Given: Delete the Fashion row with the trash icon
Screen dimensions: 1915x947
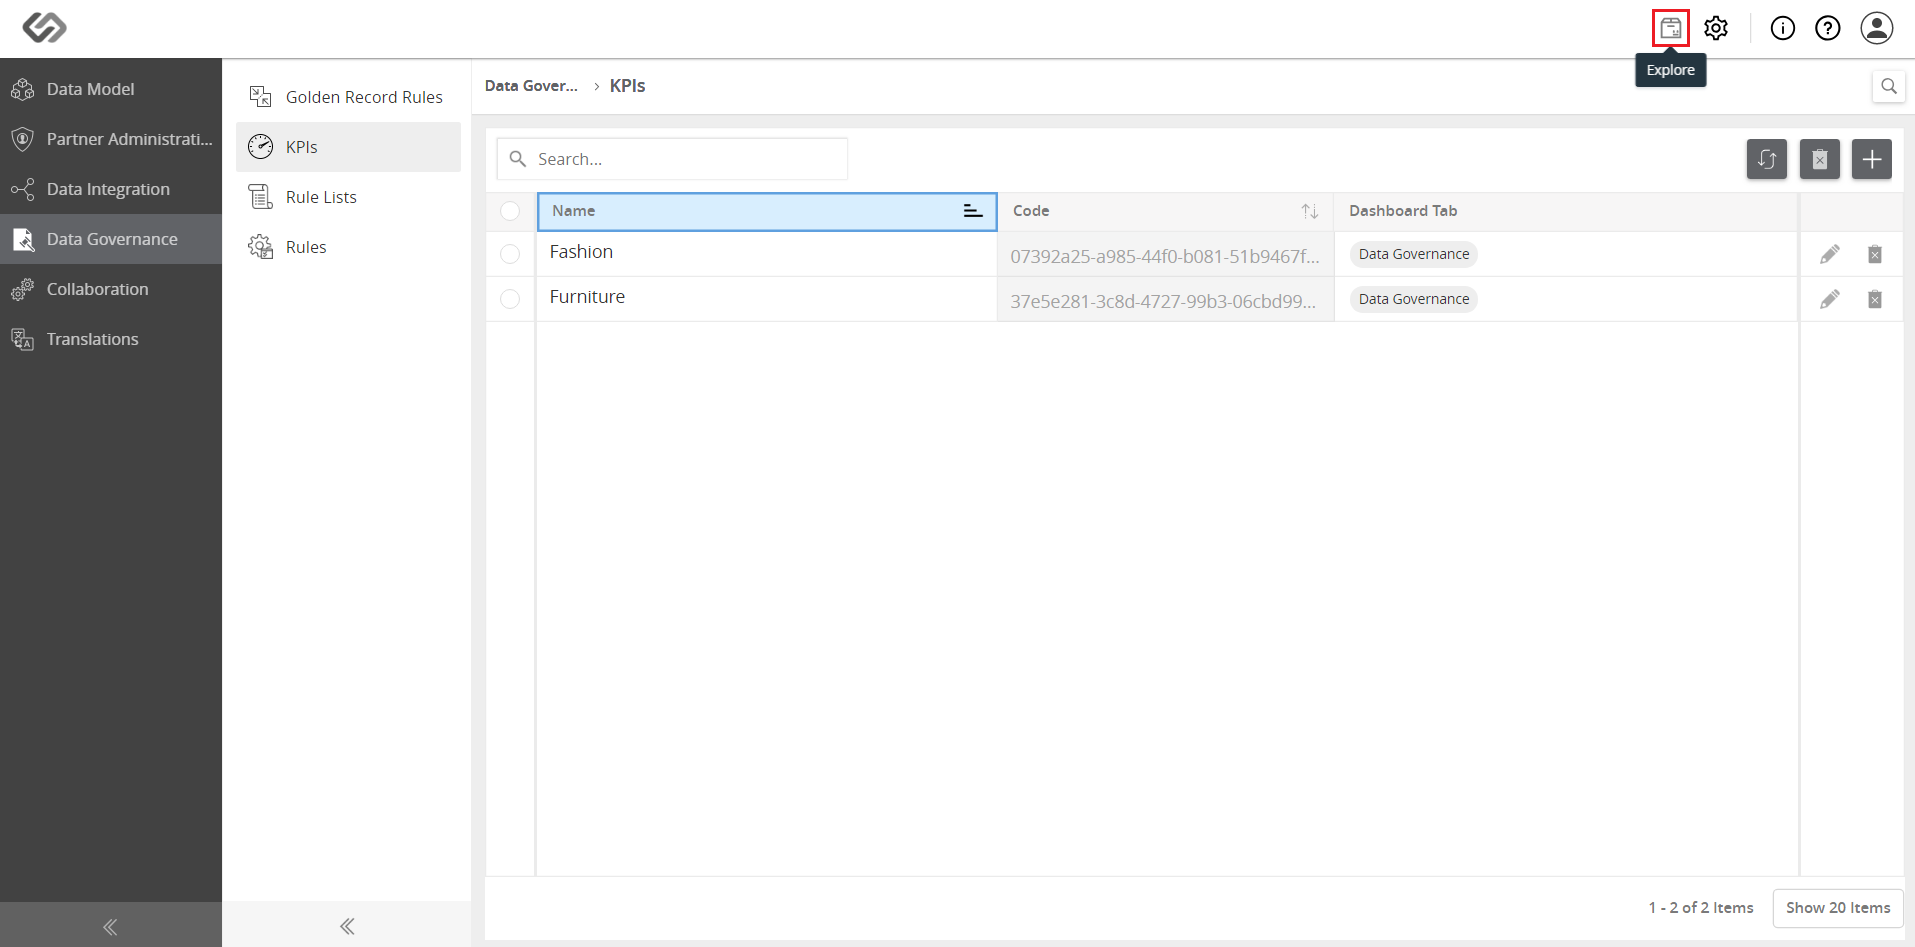Looking at the screenshot, I should pos(1874,254).
